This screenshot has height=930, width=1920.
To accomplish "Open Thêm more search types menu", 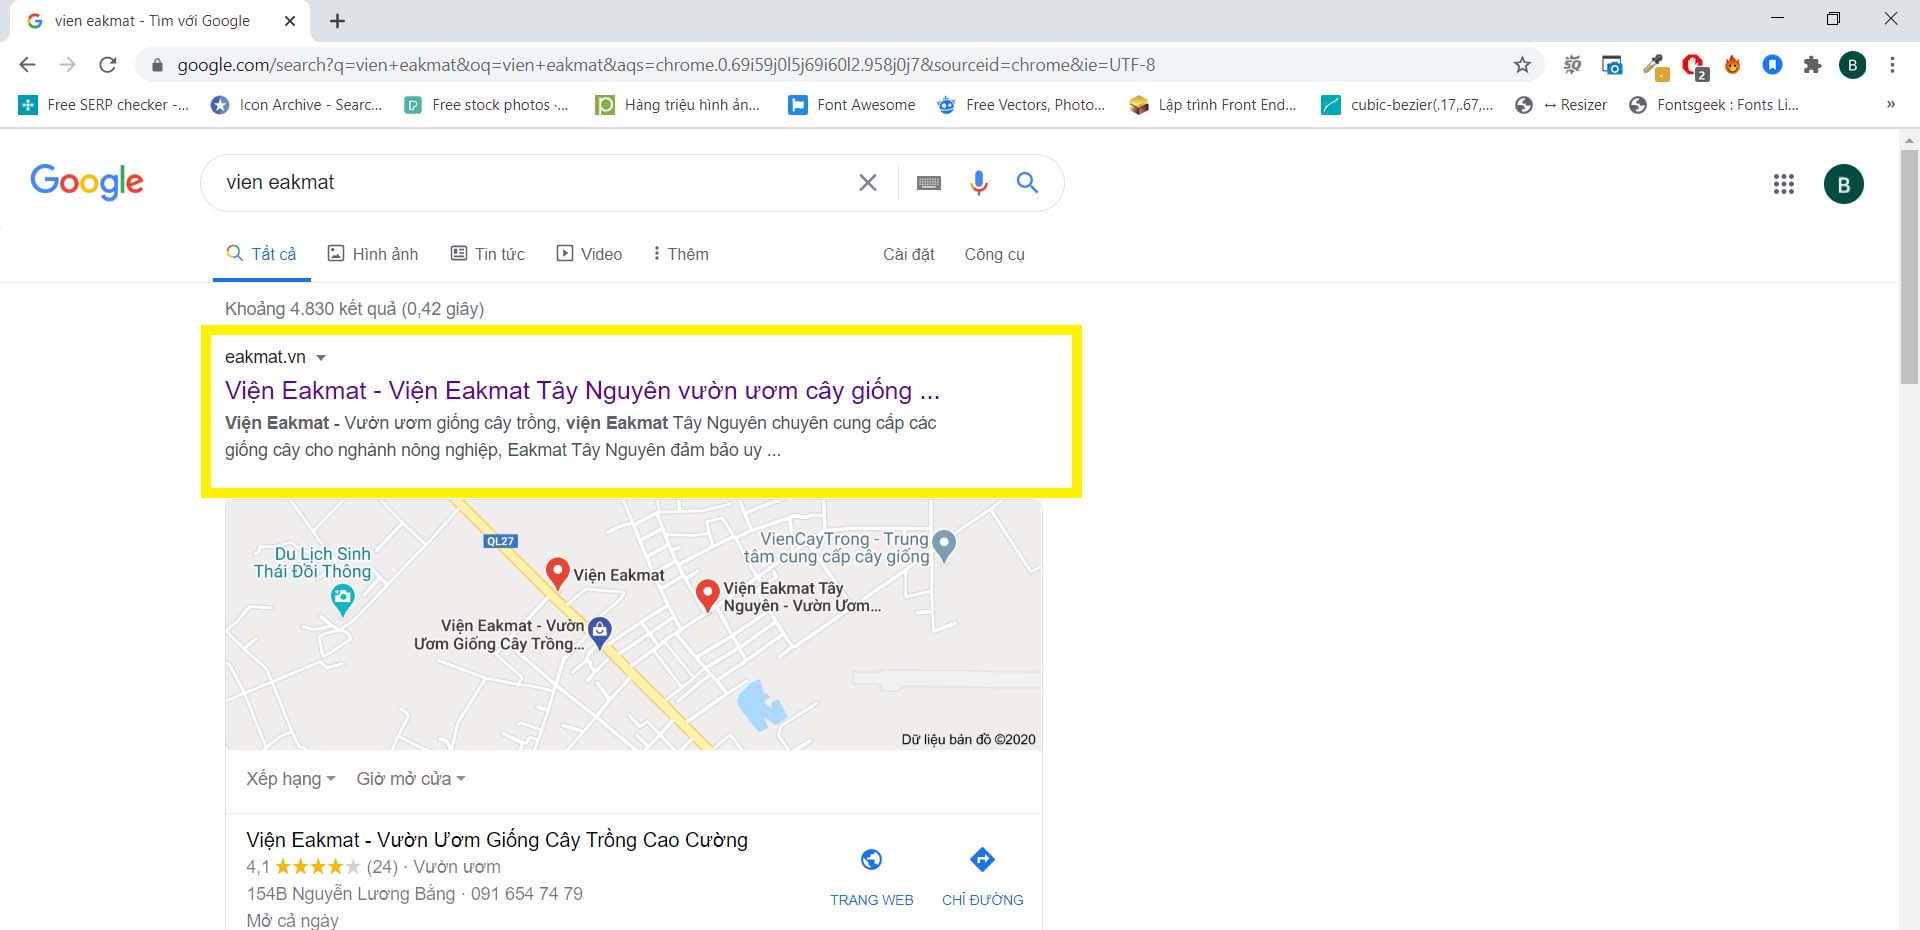I will tap(680, 254).
